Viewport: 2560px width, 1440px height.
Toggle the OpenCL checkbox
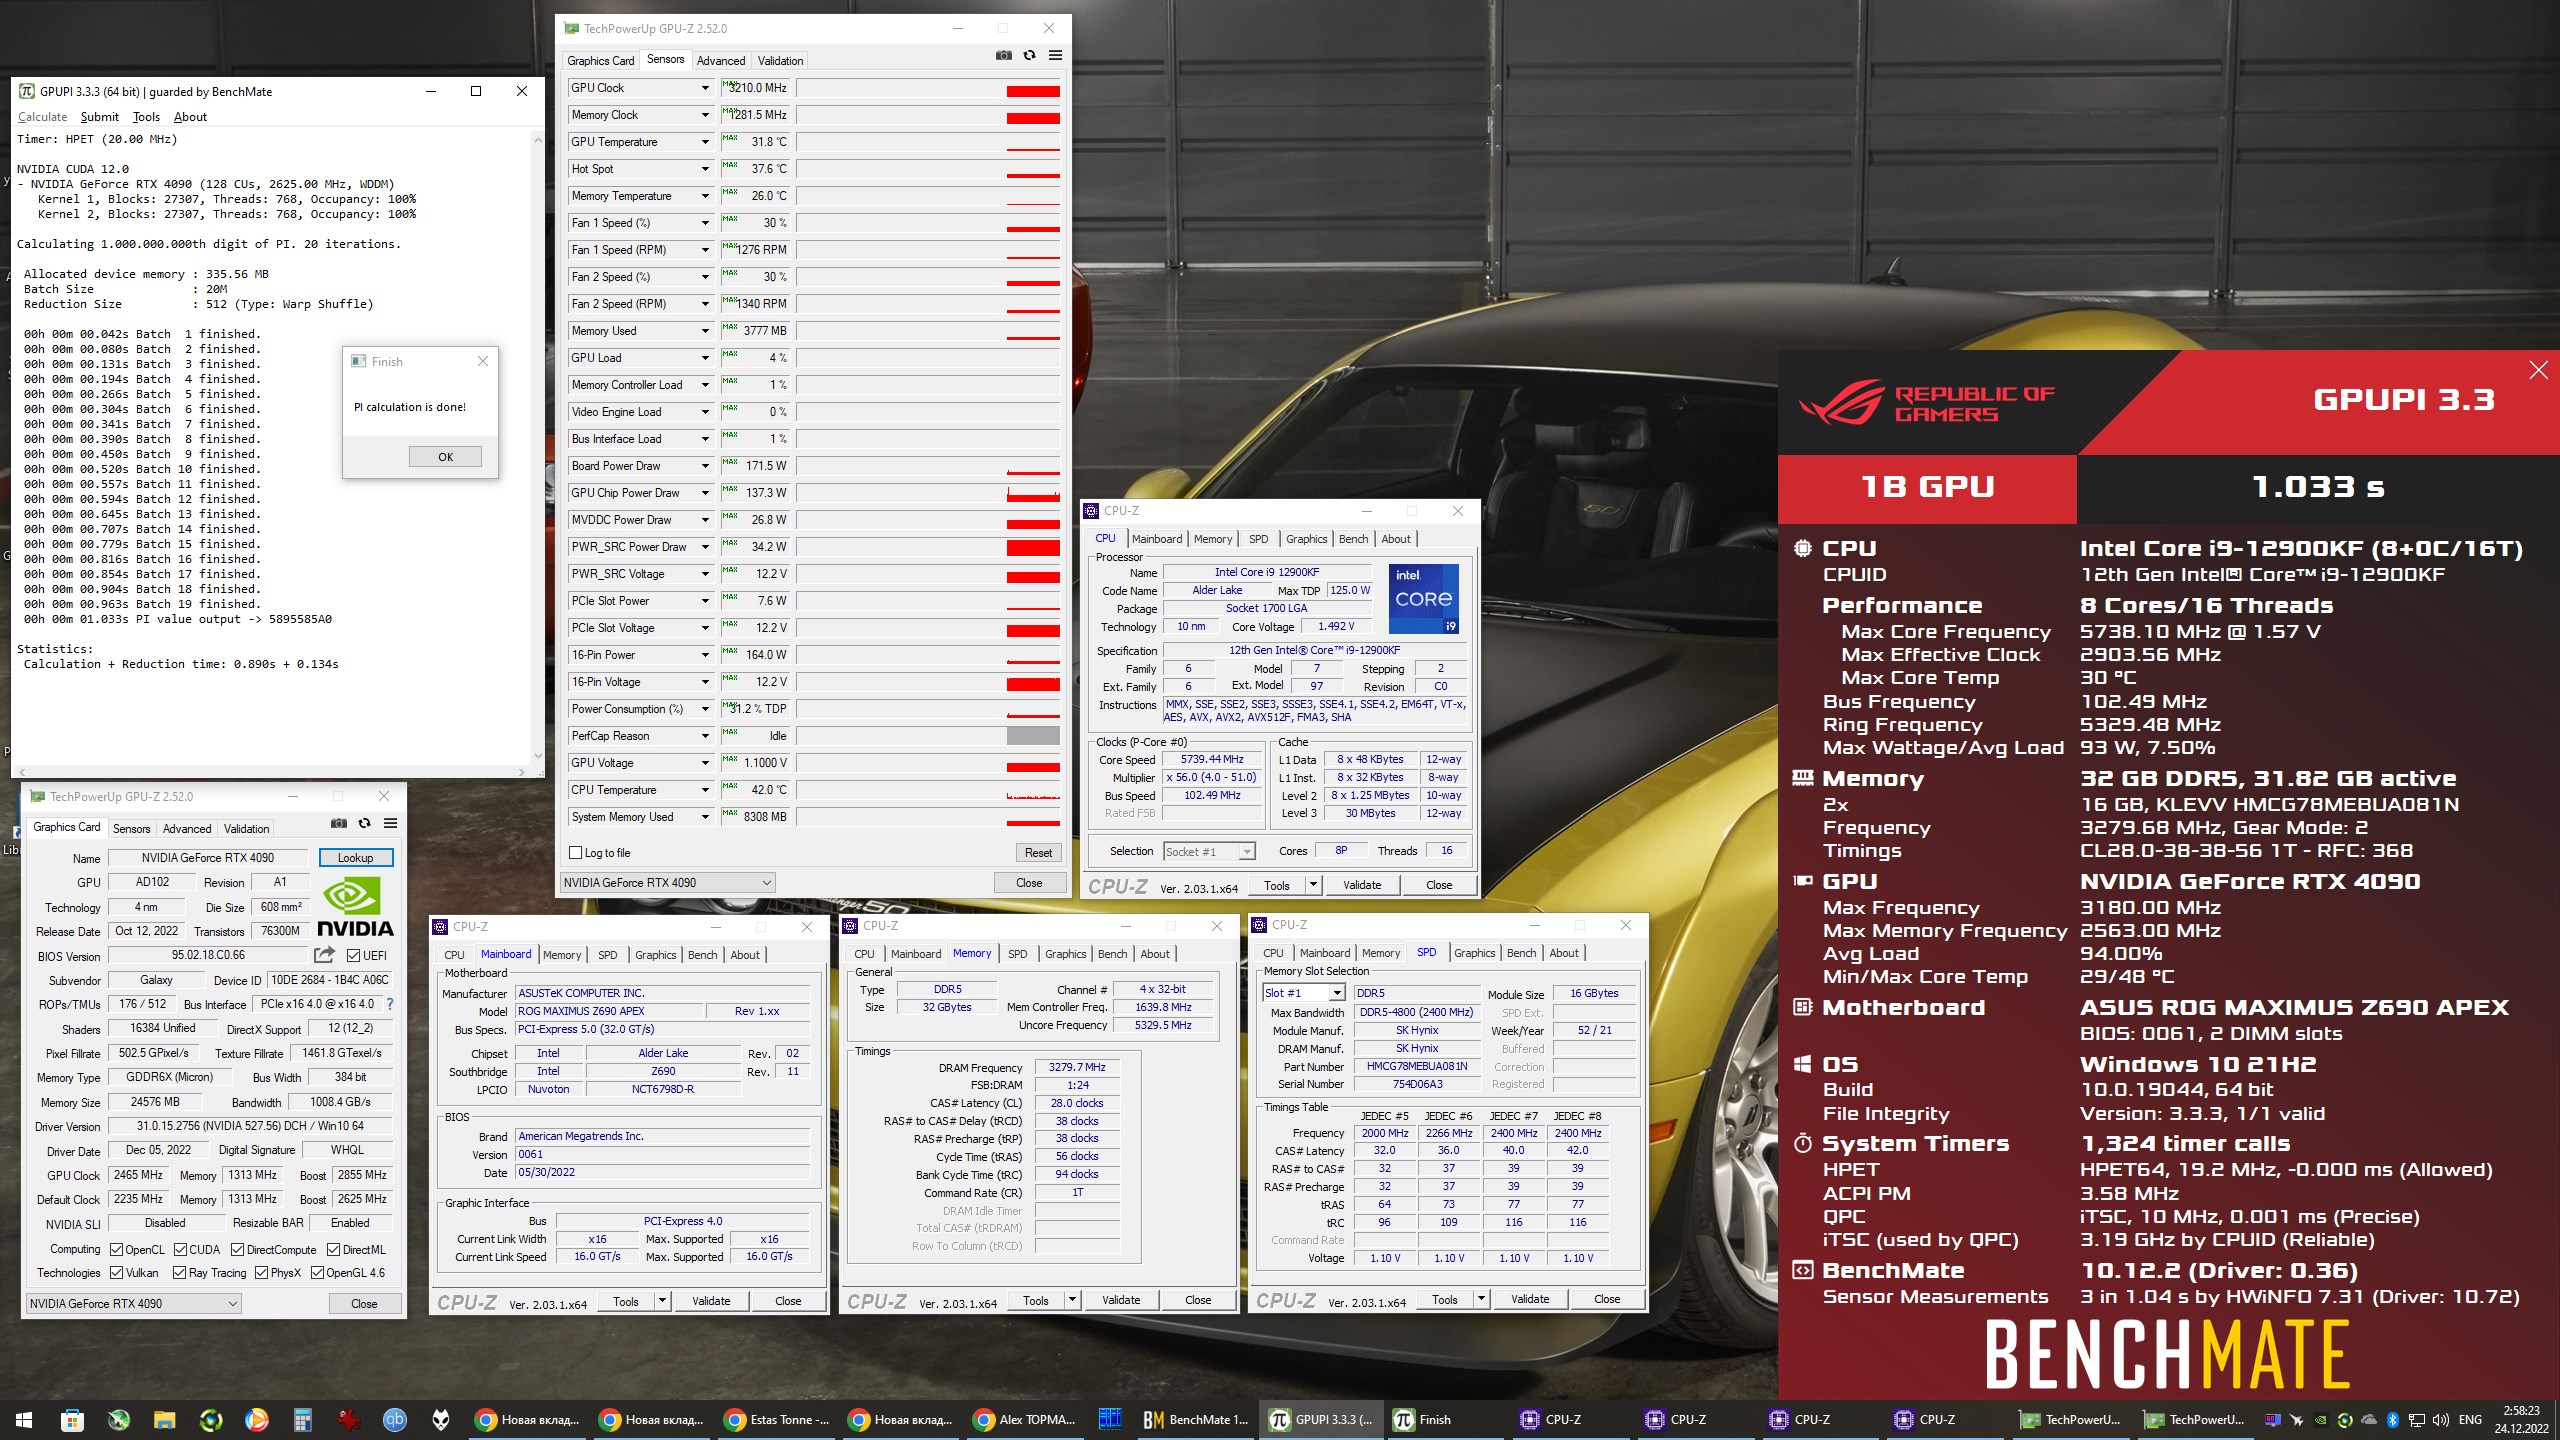click(117, 1250)
